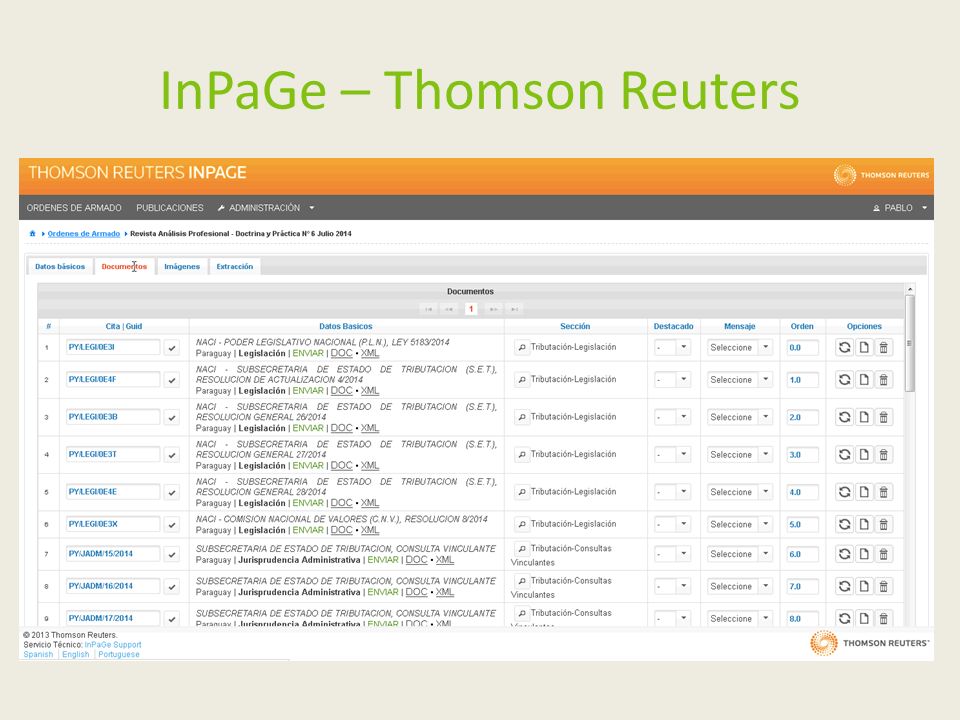Expand the Administración menu

(266, 208)
